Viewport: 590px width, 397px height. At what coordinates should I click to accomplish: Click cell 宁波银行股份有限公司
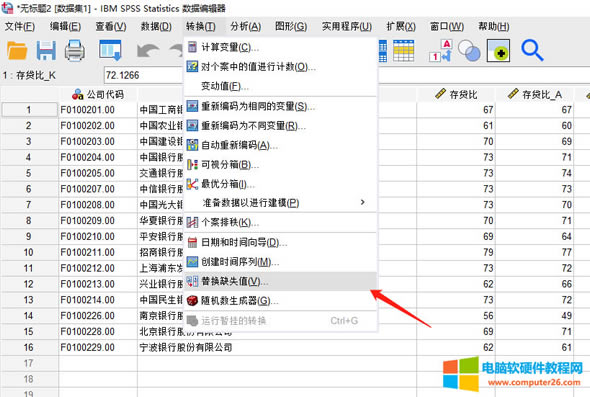coord(277,347)
